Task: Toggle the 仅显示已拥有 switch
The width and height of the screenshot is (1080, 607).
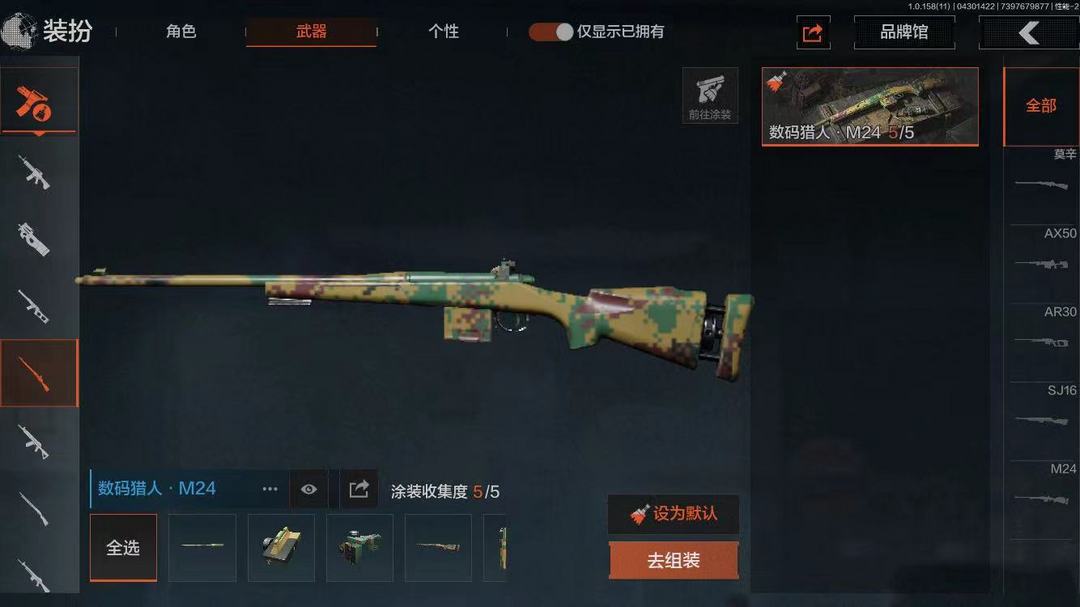Action: pos(551,32)
